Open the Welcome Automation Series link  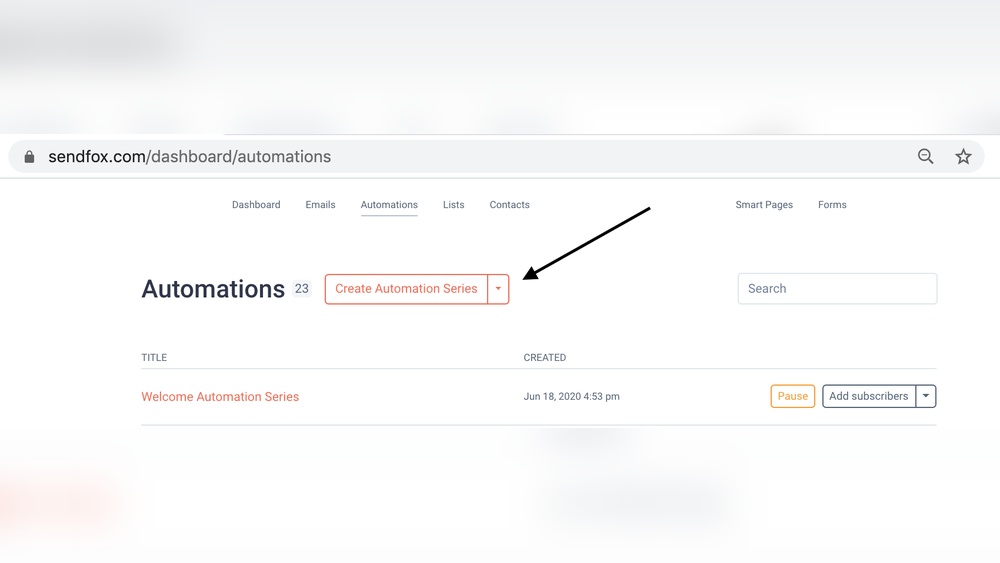(x=220, y=397)
